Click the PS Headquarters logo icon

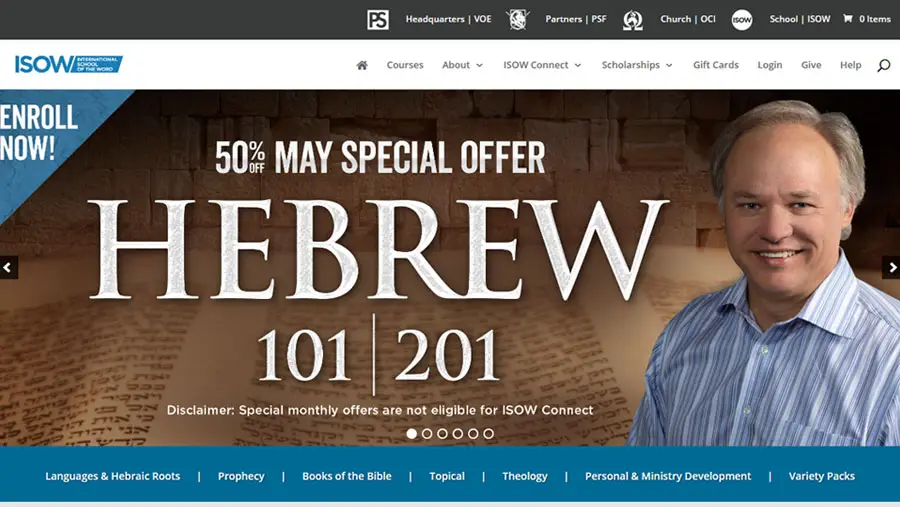tap(378, 20)
